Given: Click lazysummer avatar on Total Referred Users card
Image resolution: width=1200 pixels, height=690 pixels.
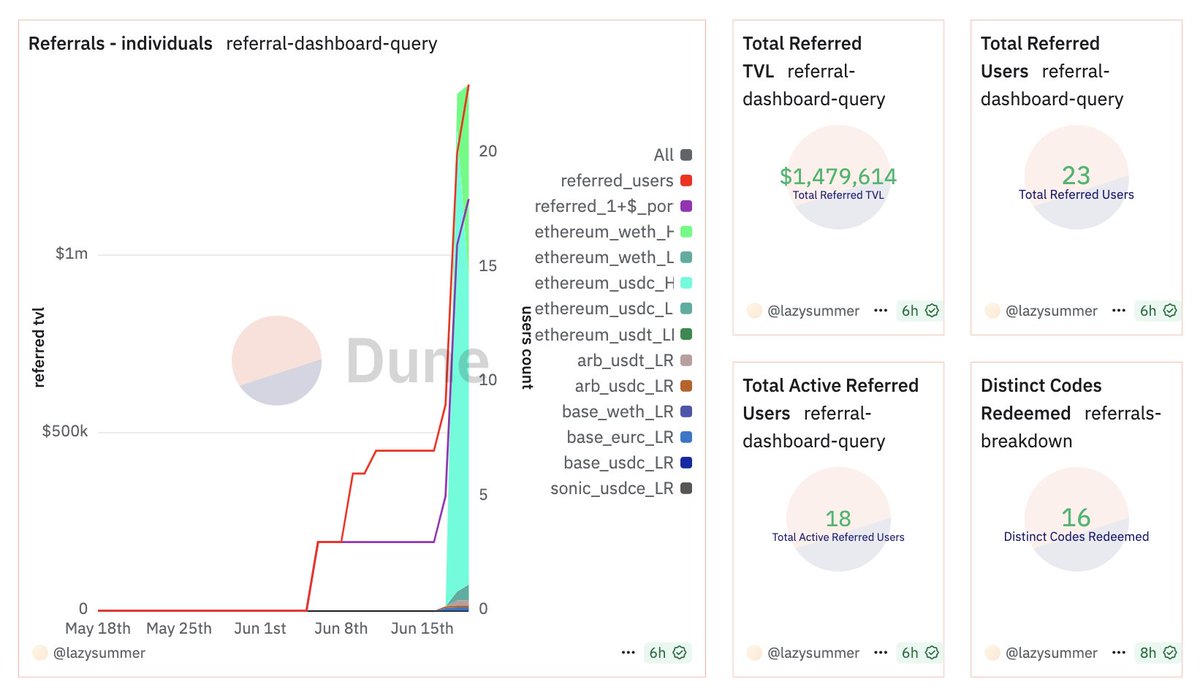Looking at the screenshot, I should click(992, 311).
